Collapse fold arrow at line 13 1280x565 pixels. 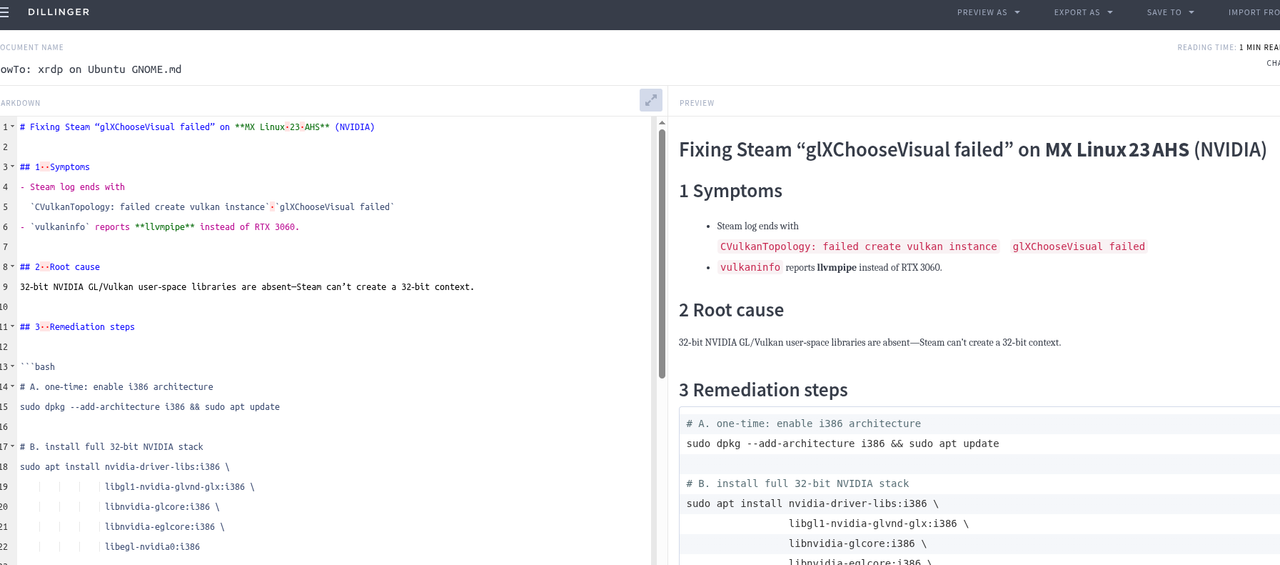coord(13,367)
